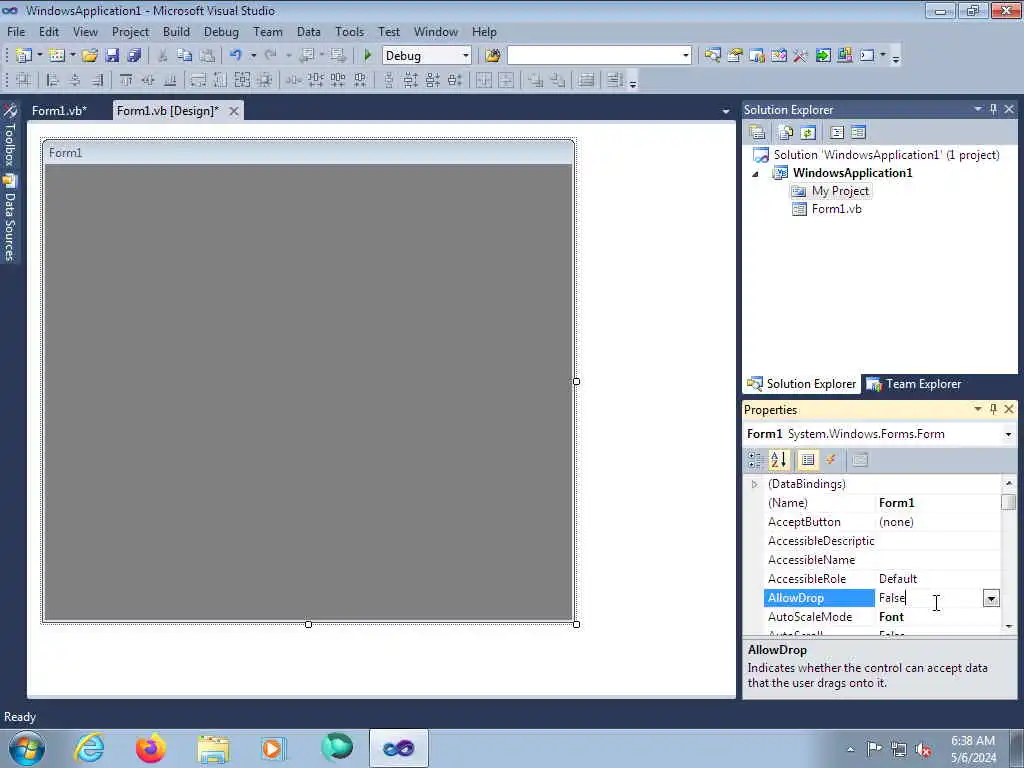Screen dimensions: 1024x768
Task: Open the Properties Window toolbar icon
Action: (735, 56)
